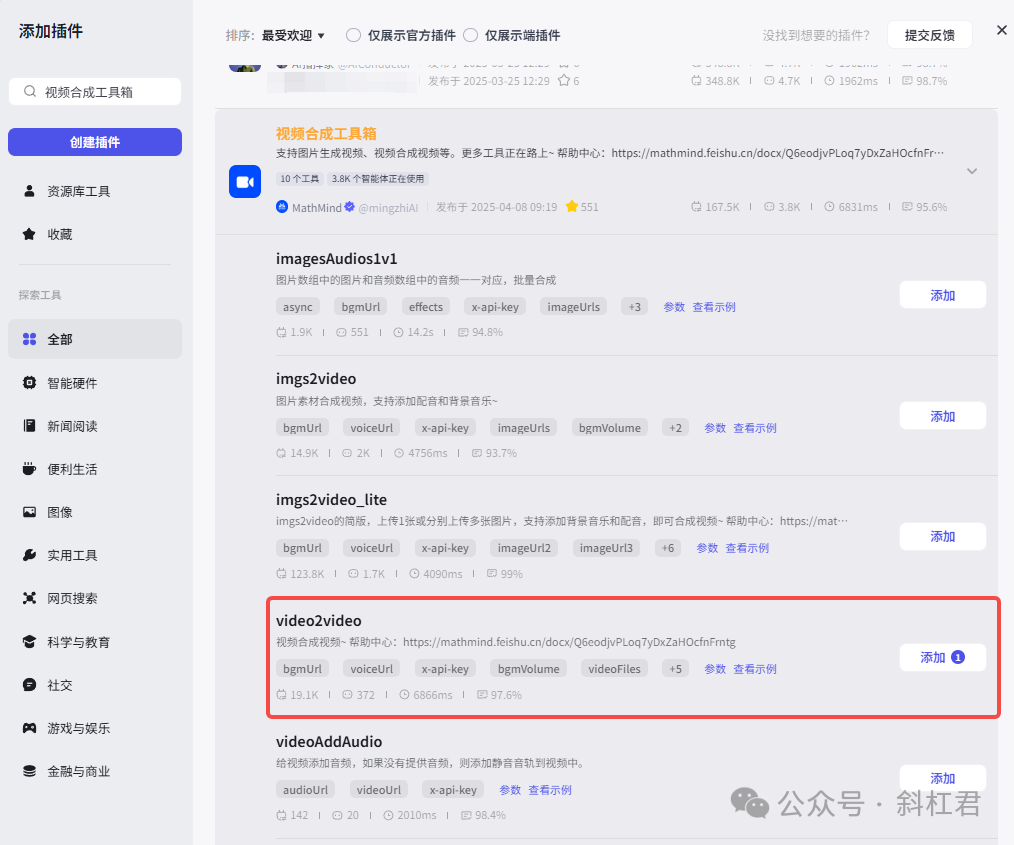The image size is (1014, 845).
Task: Collapse the 视频合成工具箱 plugin chevron
Action: (x=971, y=171)
